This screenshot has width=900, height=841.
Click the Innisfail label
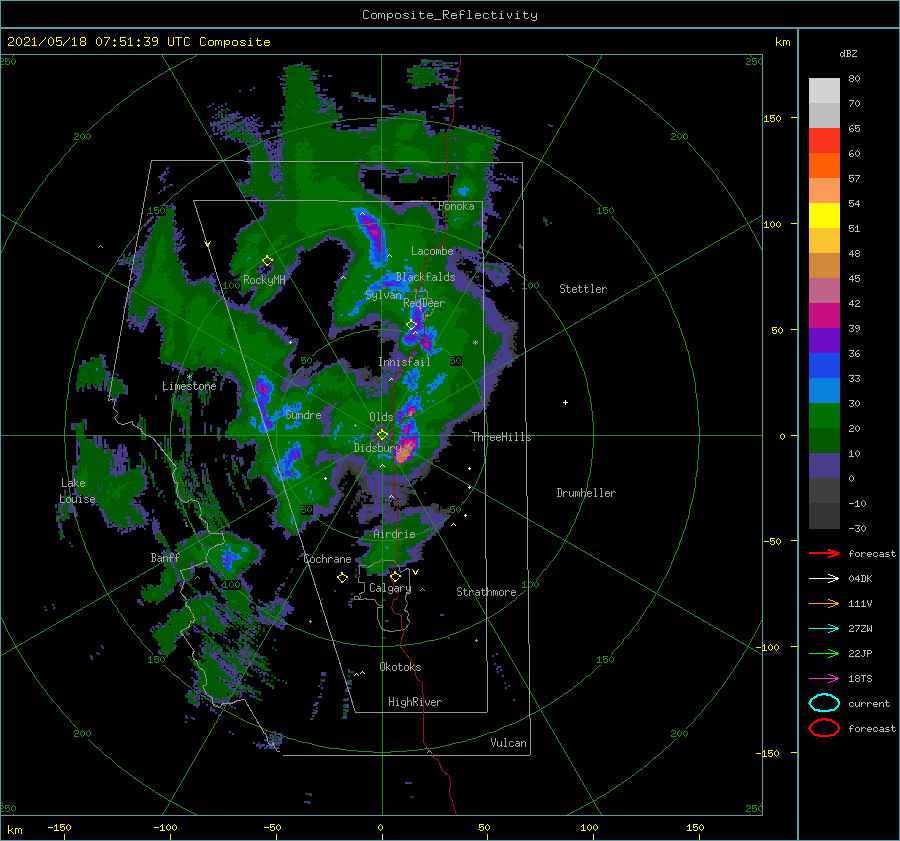(x=405, y=362)
